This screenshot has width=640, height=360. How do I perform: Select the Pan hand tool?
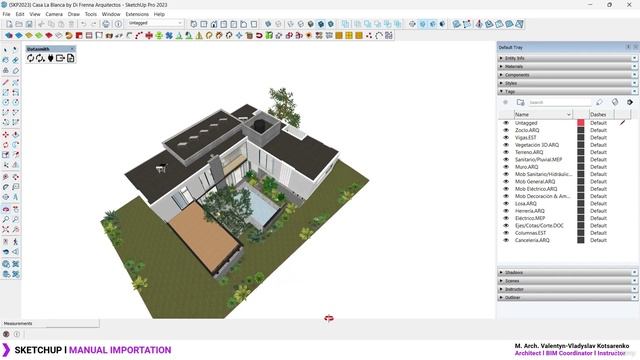click(x=16, y=209)
